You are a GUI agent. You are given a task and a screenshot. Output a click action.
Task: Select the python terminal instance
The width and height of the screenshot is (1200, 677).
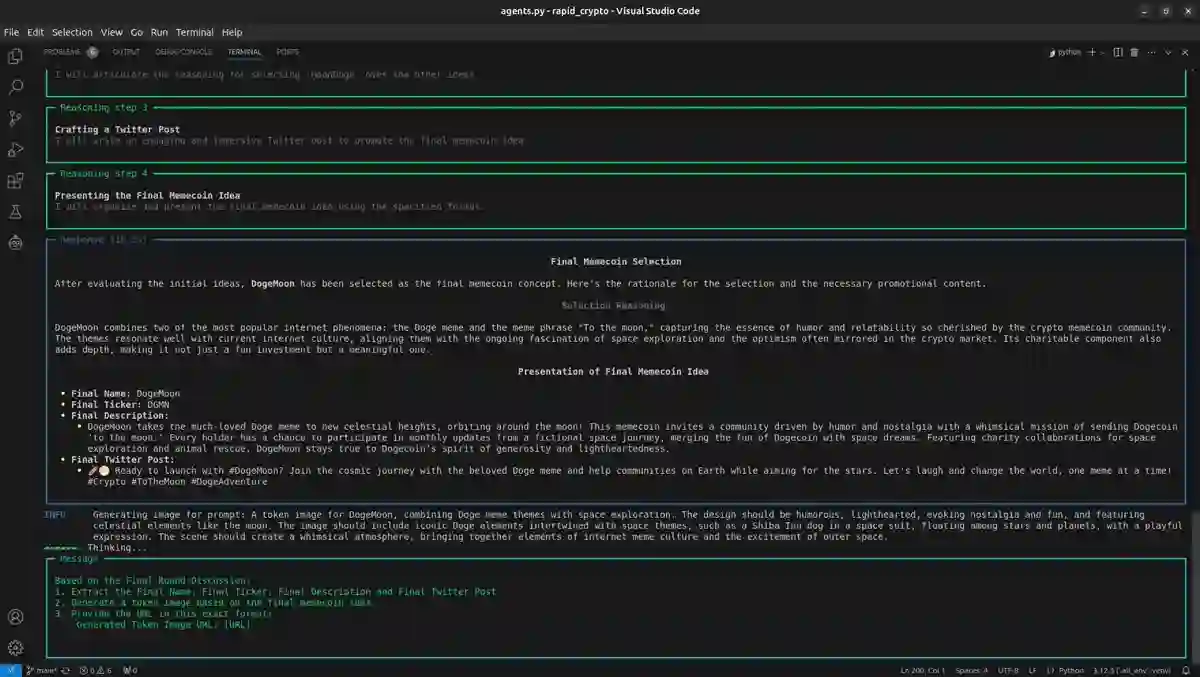1064,52
